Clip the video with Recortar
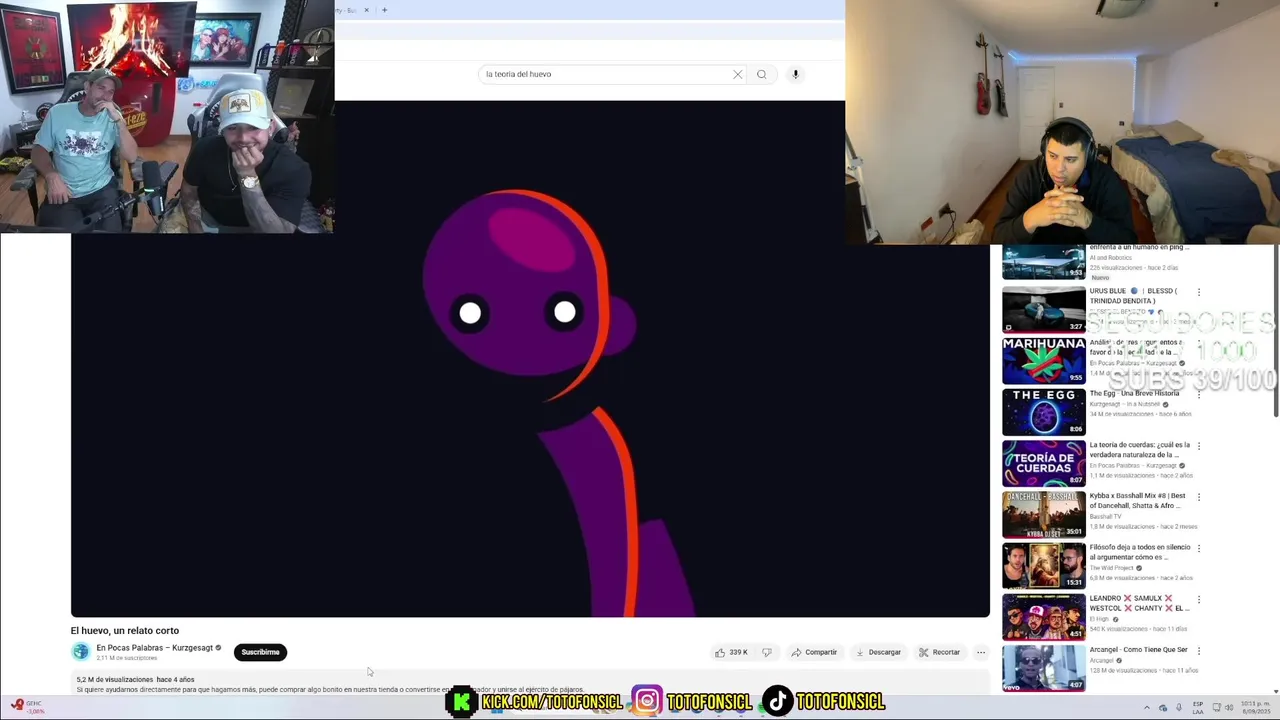Viewport: 1280px width, 720px height. pyautogui.click(x=940, y=652)
